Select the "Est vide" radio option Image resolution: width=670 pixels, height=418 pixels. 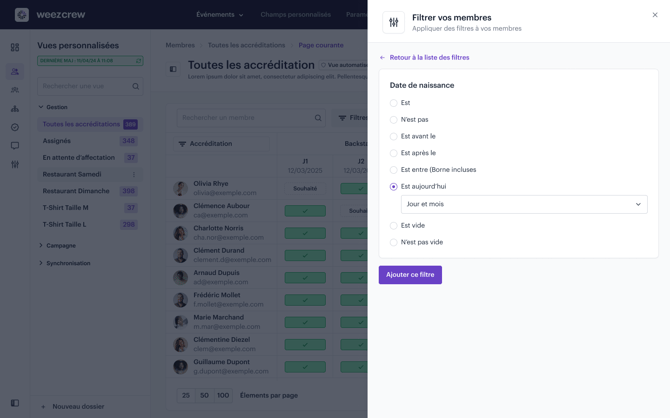click(394, 226)
